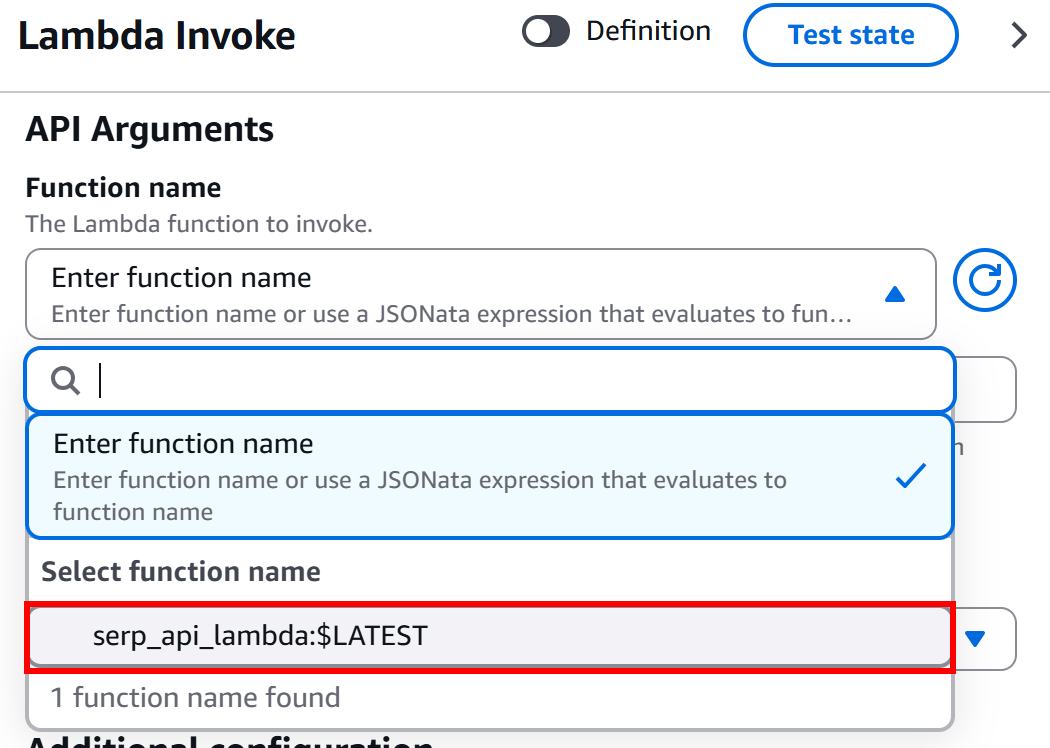
Task: Click the "Select function name" group header
Action: (x=181, y=571)
